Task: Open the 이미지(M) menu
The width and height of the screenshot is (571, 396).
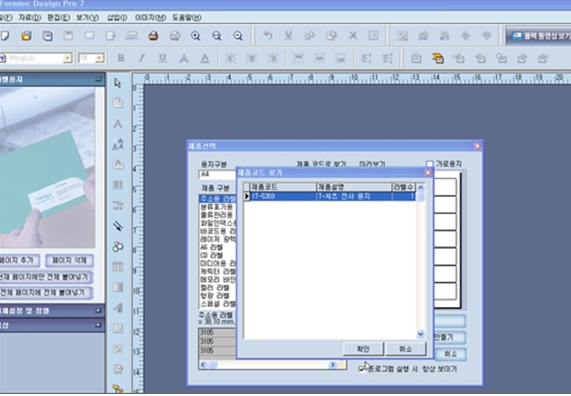Action: pyautogui.click(x=150, y=17)
